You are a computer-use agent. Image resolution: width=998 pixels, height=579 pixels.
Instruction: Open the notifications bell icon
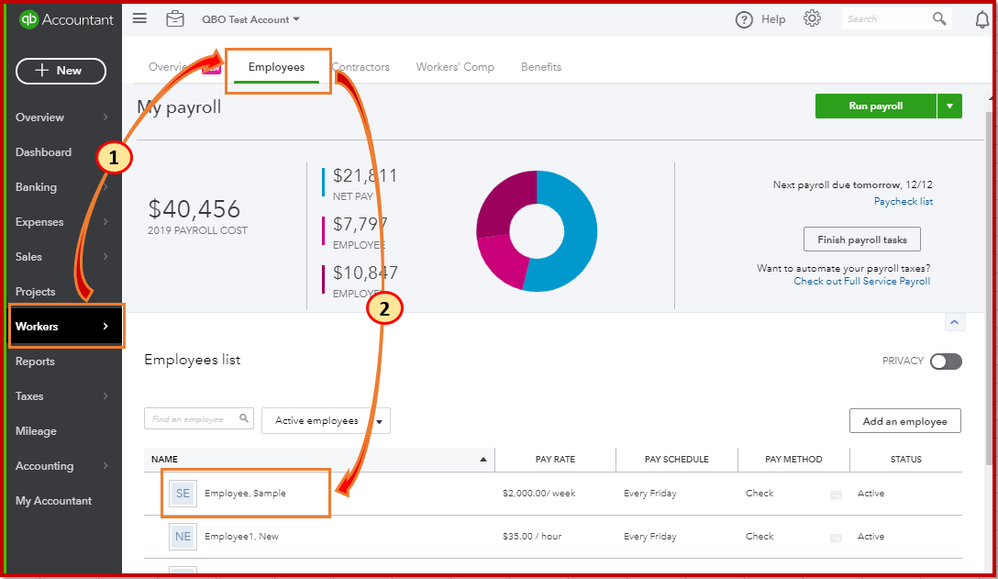click(982, 20)
